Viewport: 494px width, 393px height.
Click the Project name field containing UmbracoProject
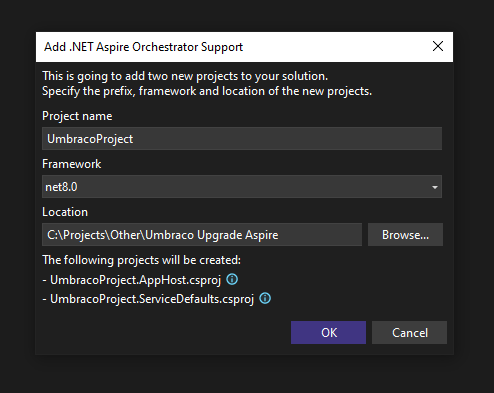pyautogui.click(x=242, y=139)
